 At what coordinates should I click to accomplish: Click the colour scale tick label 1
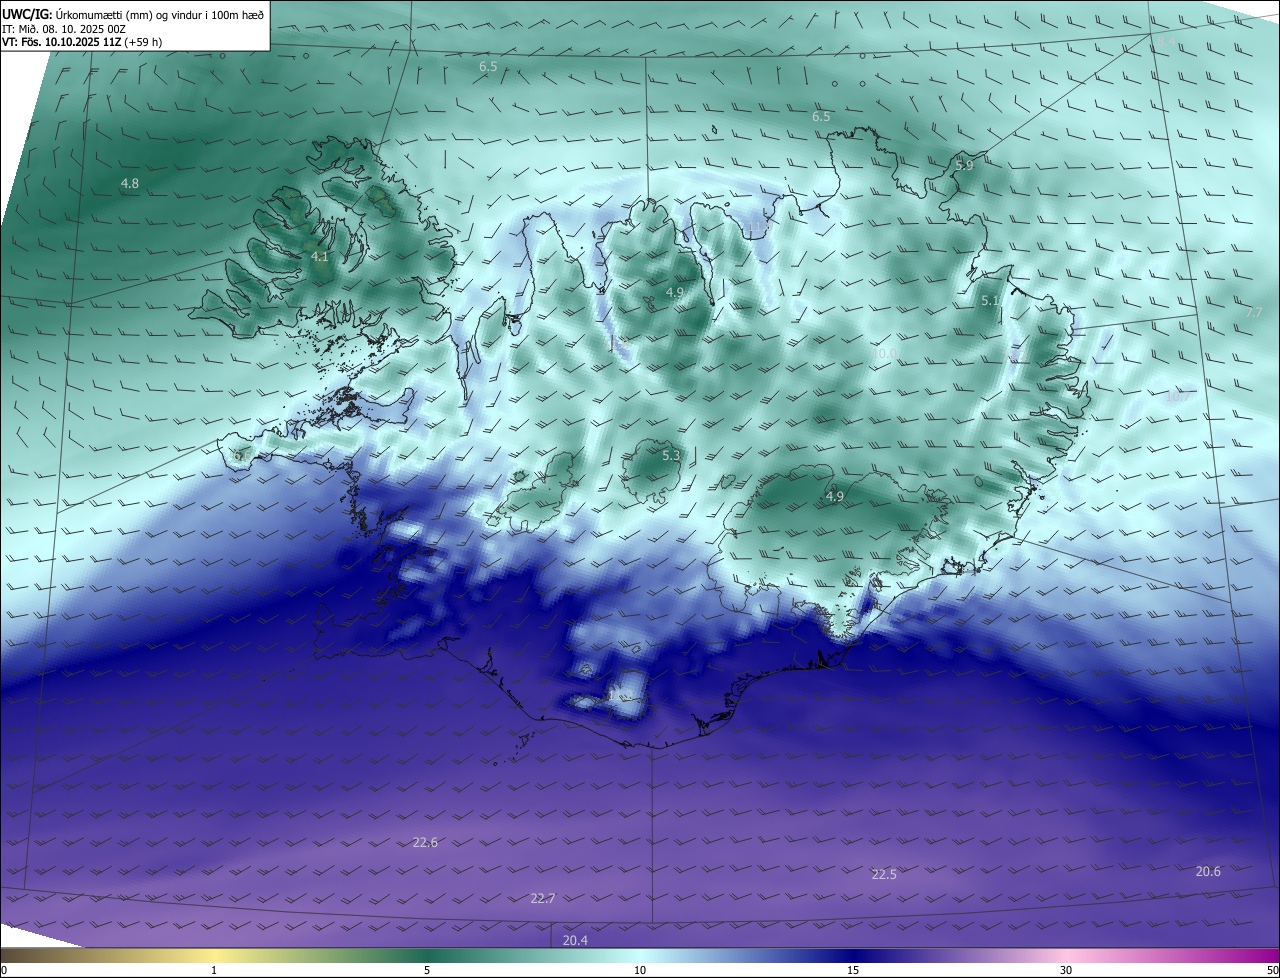coord(214,971)
